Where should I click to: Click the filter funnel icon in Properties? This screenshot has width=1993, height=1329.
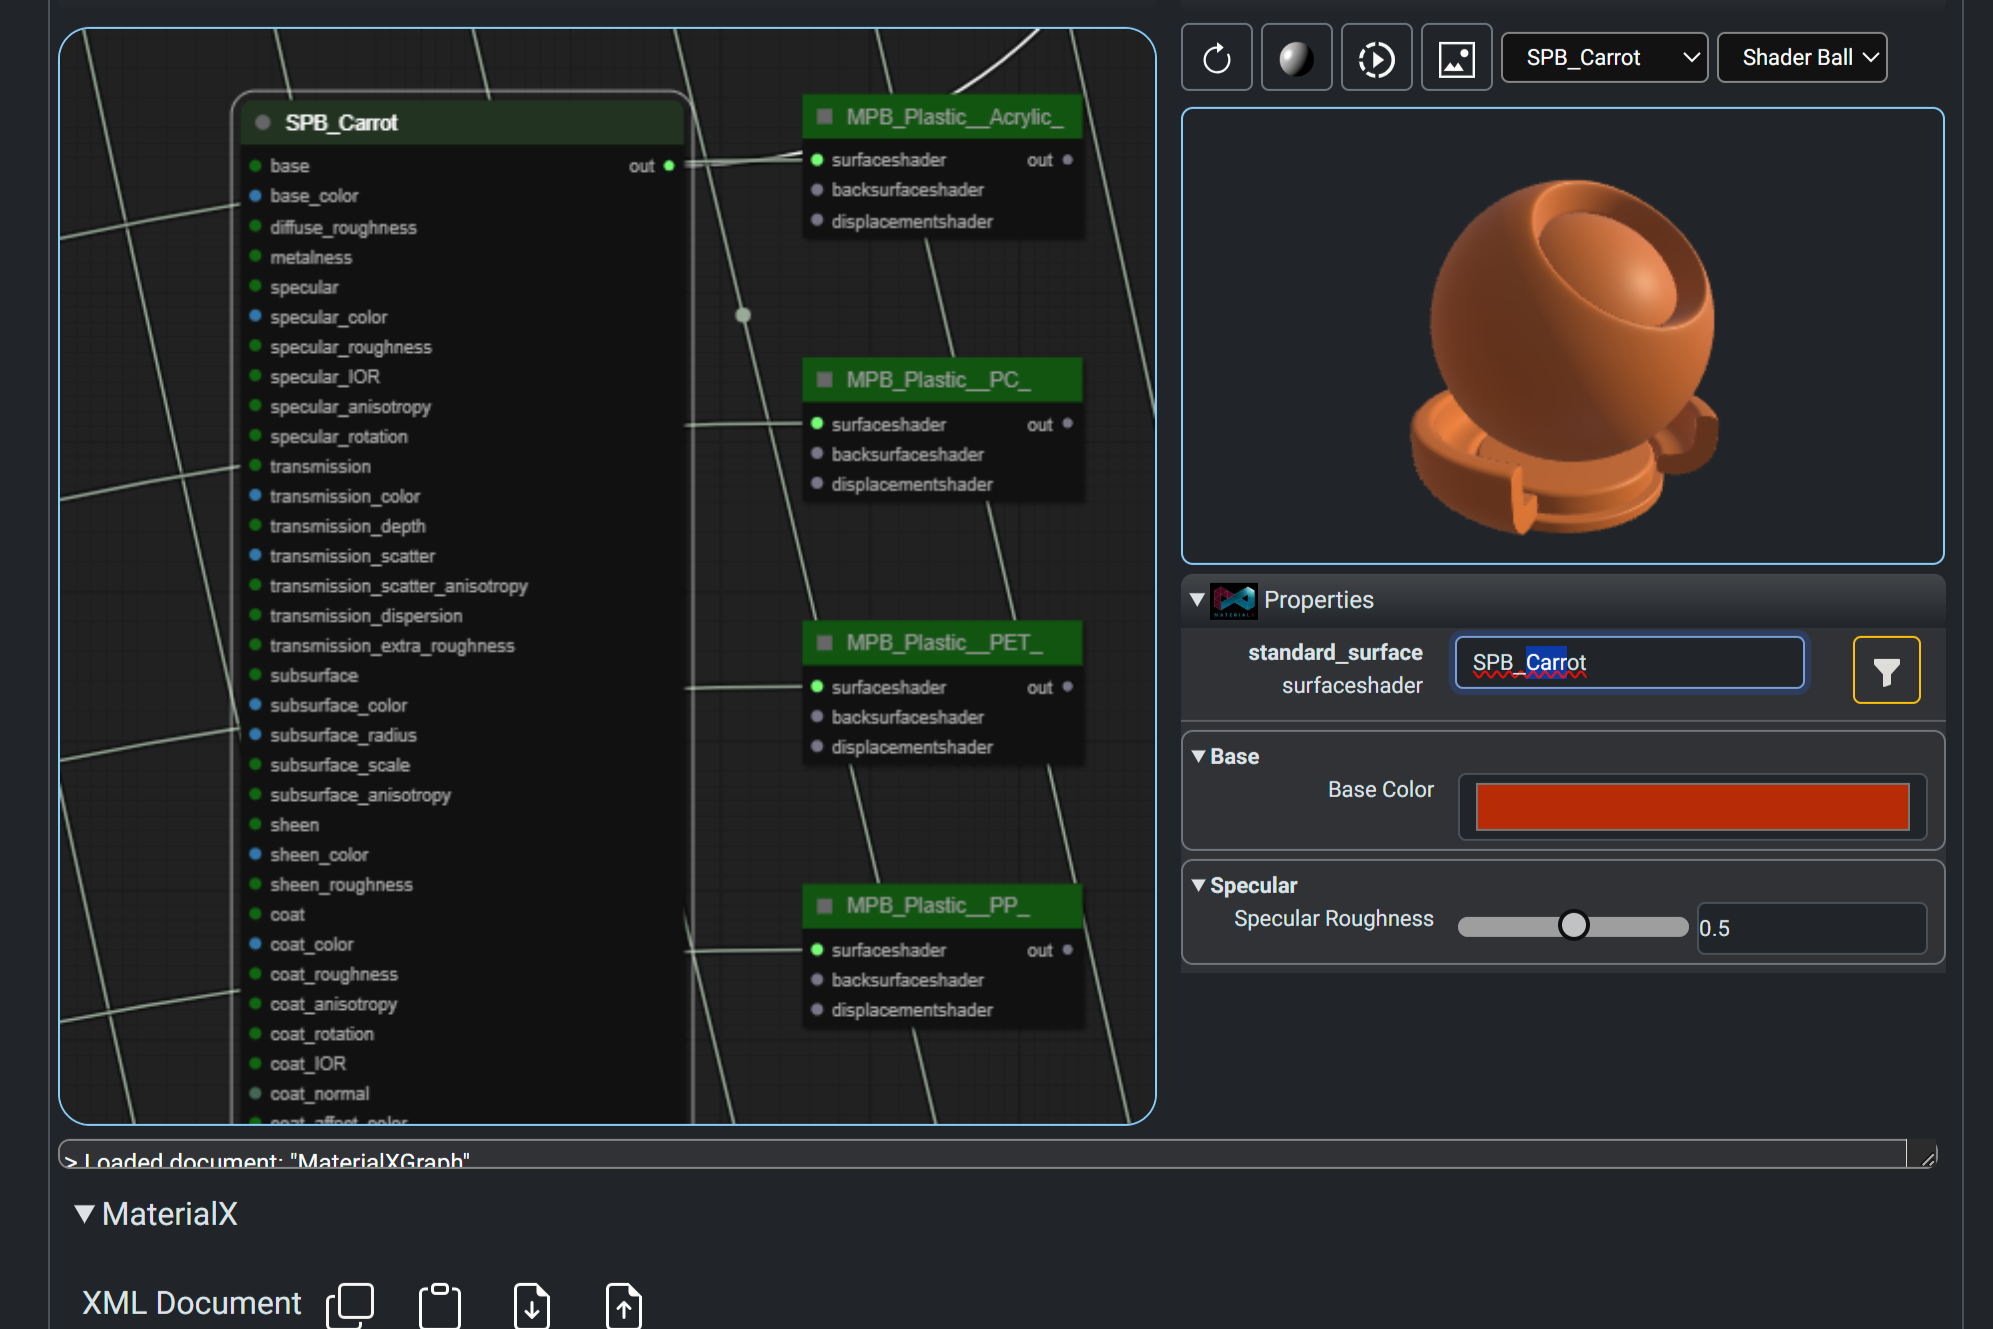(1886, 670)
